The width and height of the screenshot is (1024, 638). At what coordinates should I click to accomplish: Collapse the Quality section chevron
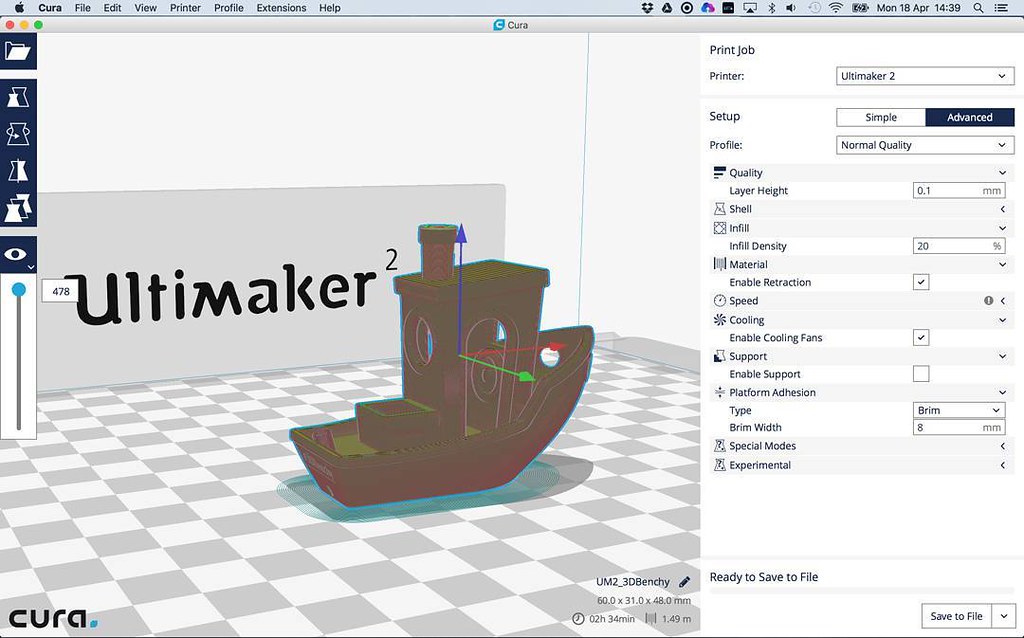pos(1002,172)
